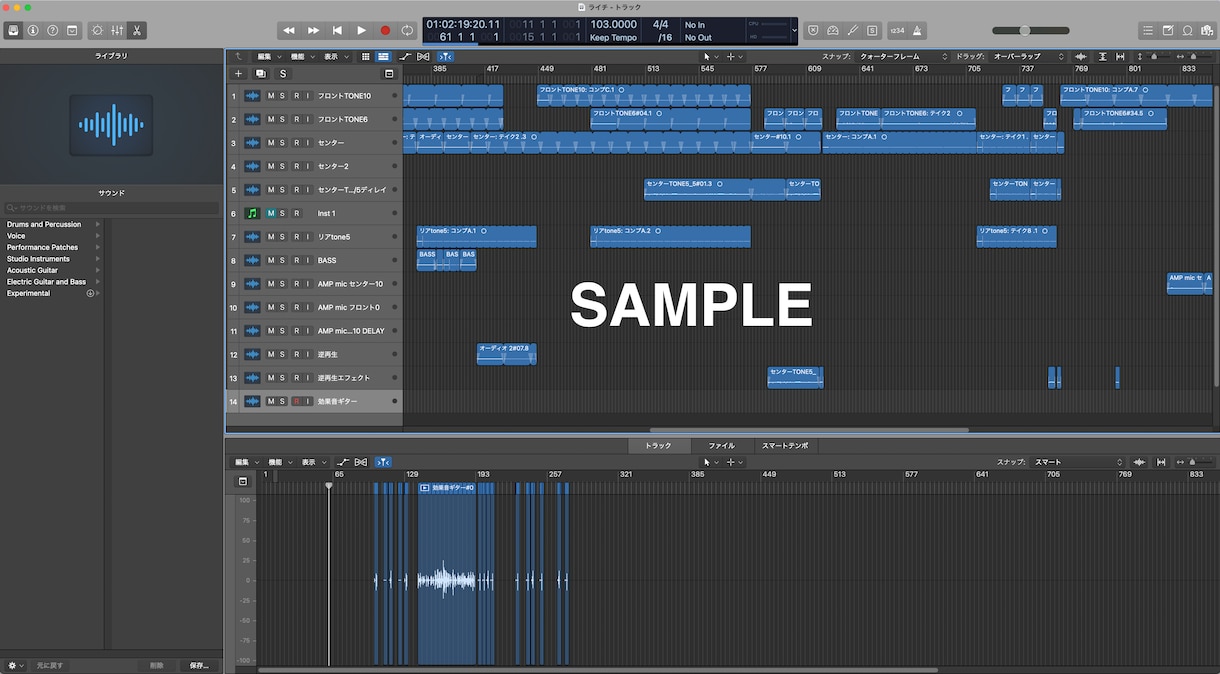1220x674 pixels.
Task: Solo the BASS track
Action: tap(283, 261)
